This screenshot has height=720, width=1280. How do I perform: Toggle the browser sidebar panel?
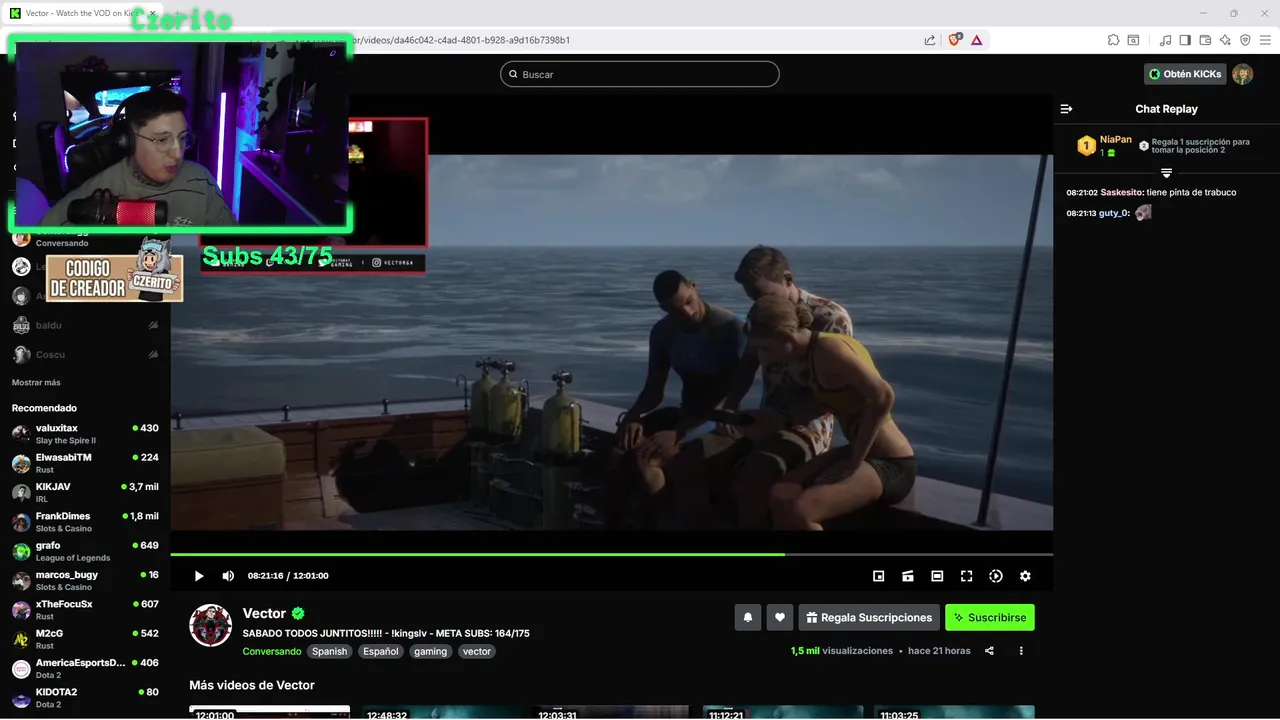[1185, 40]
